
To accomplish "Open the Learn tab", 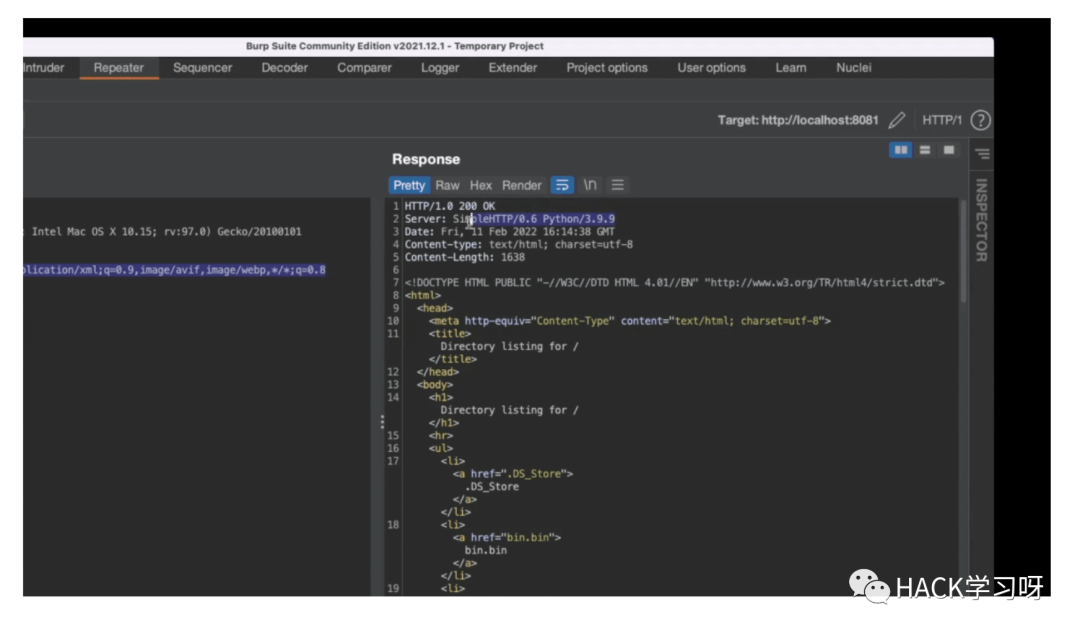I will pos(791,68).
